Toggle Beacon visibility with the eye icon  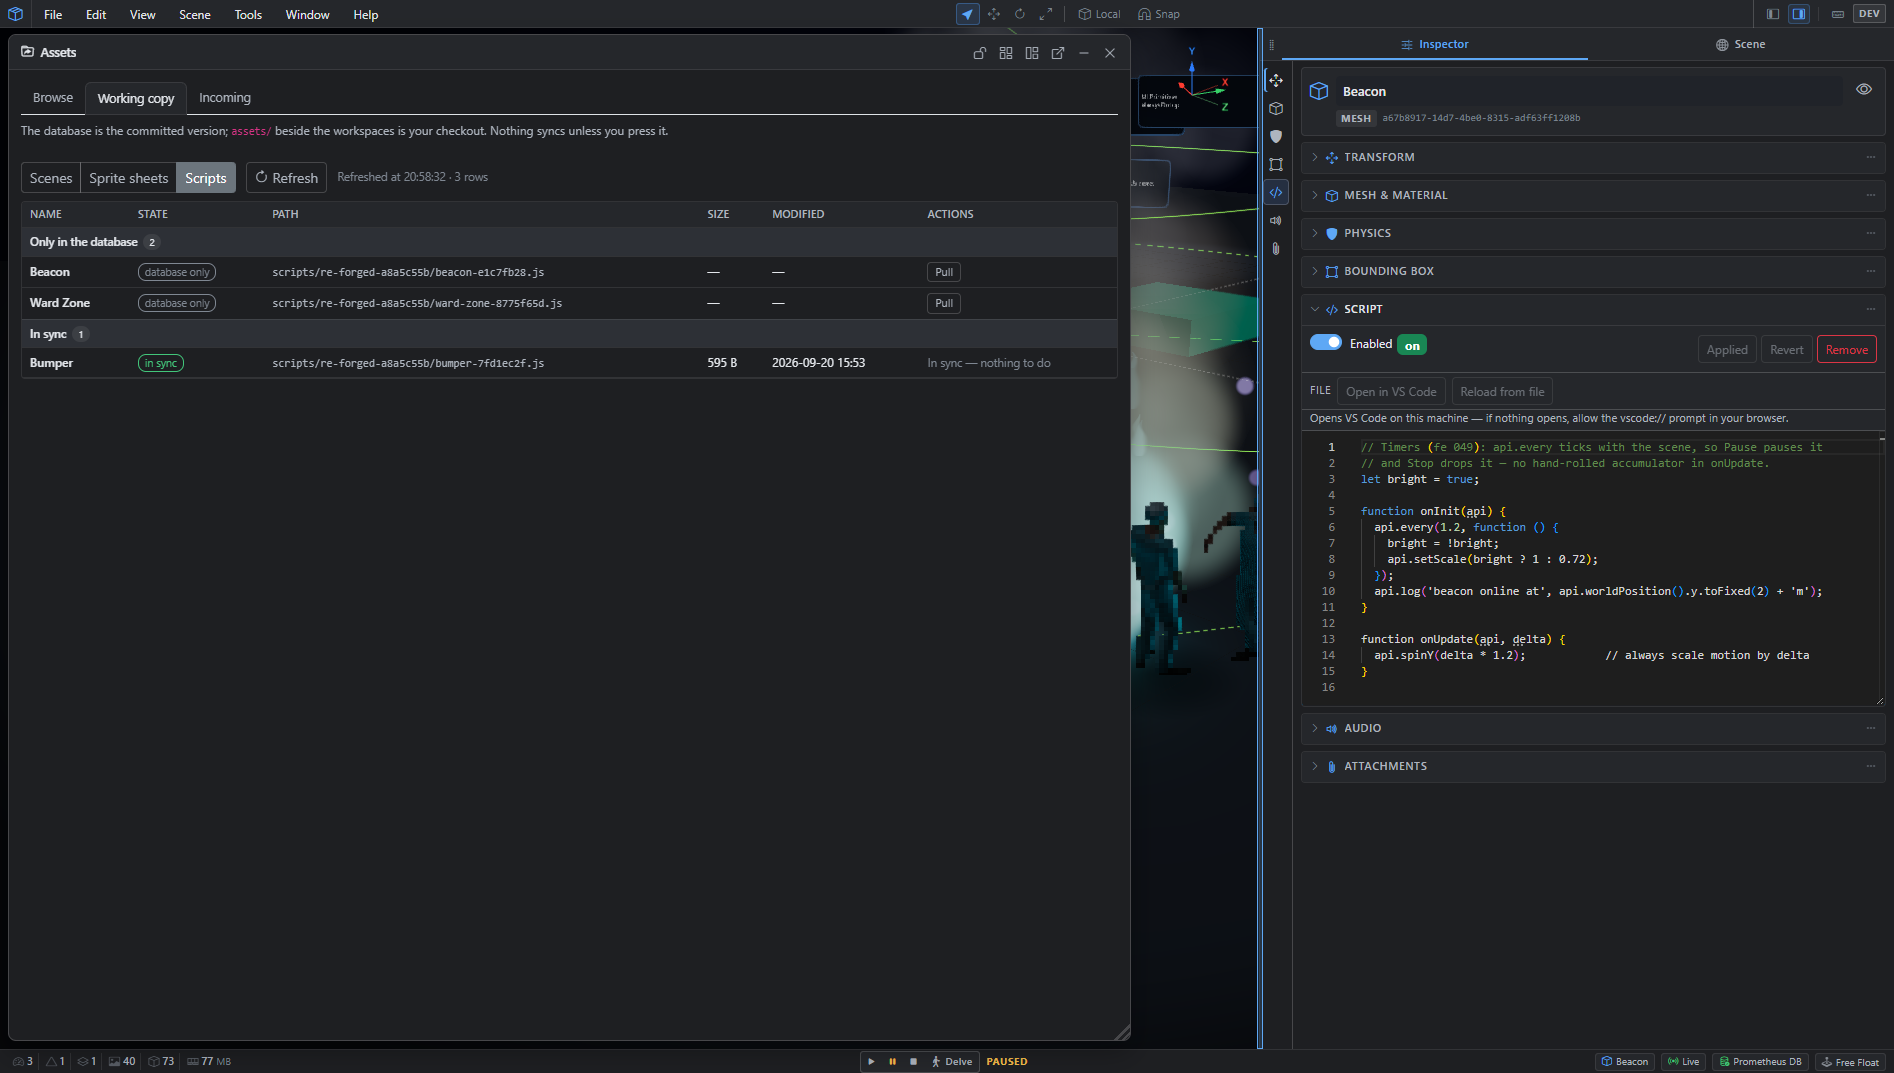[1864, 89]
